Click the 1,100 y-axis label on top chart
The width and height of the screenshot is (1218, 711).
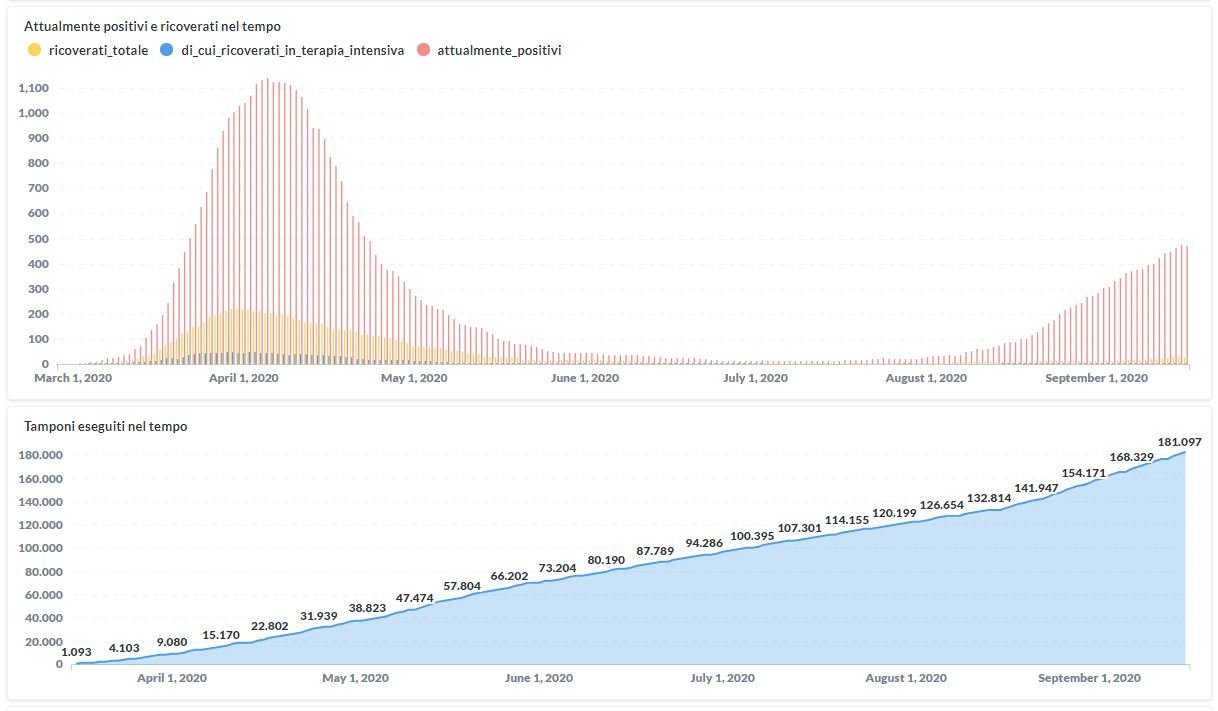coord(34,88)
